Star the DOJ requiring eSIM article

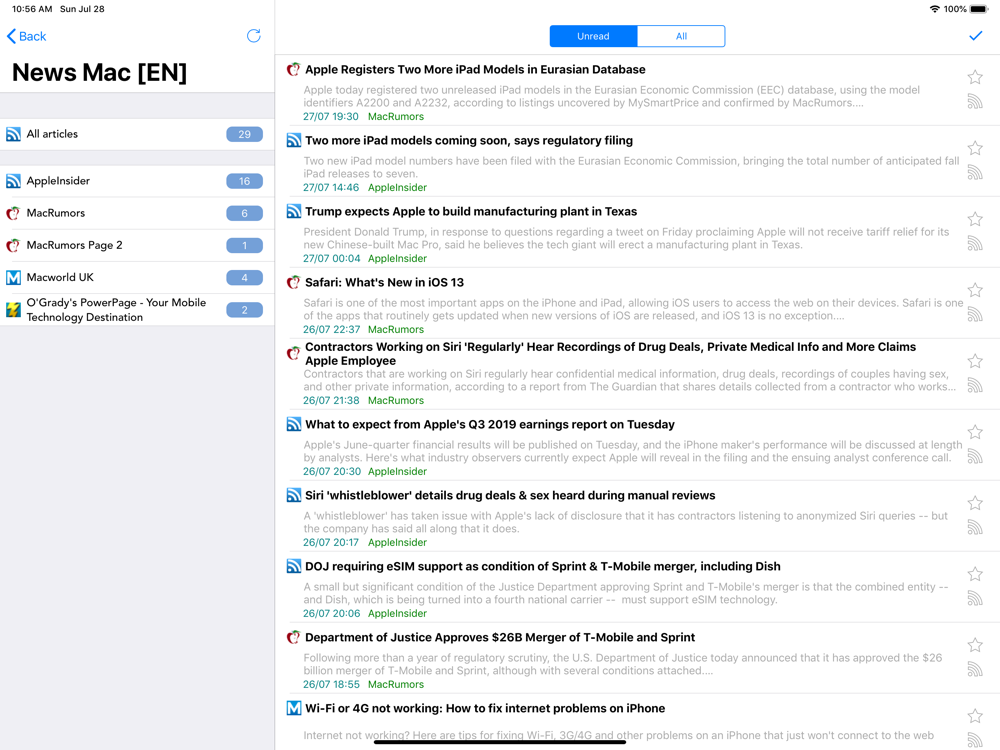pos(974,573)
